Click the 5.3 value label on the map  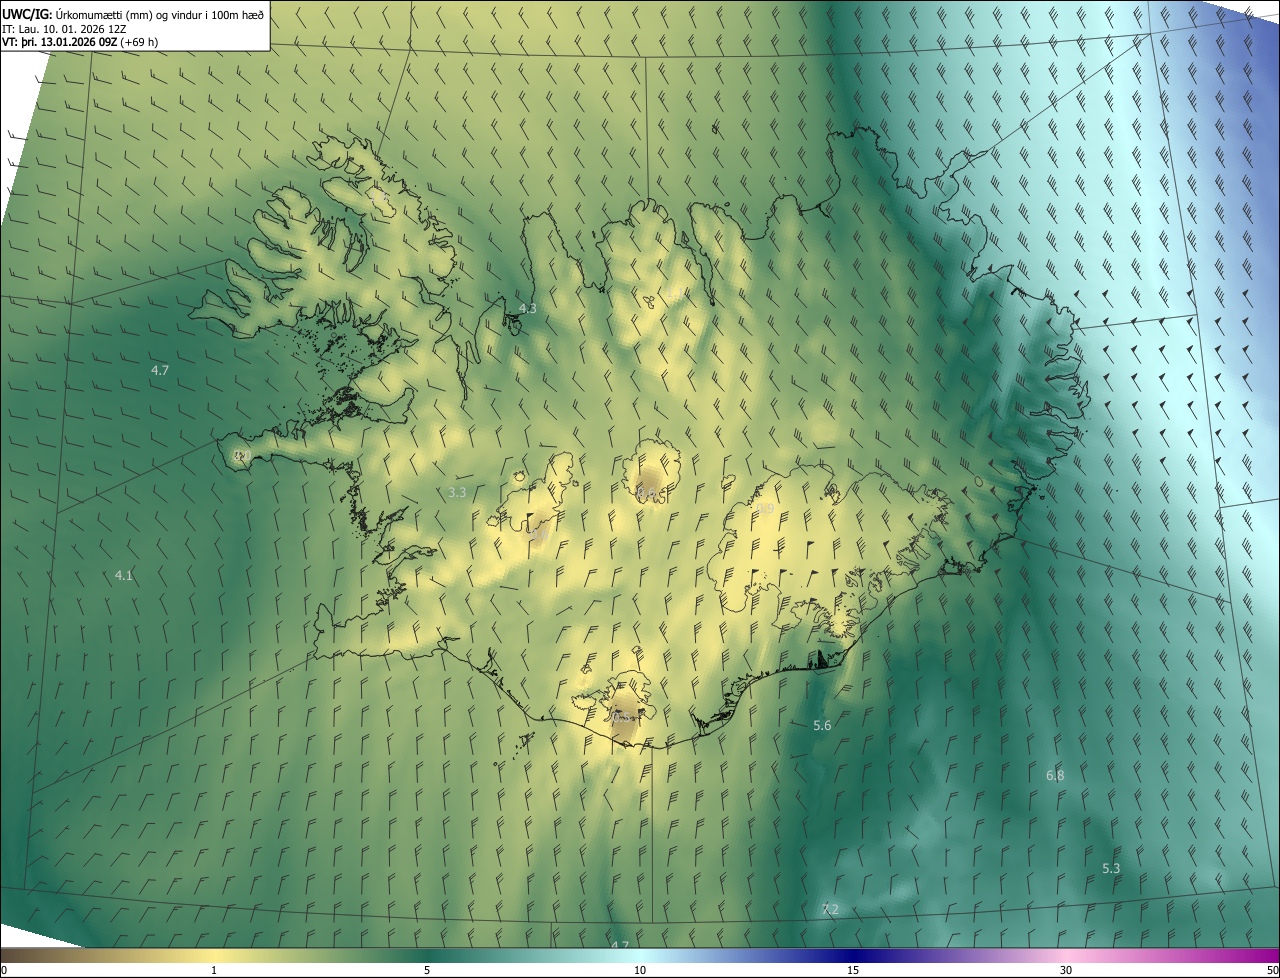coord(1111,868)
